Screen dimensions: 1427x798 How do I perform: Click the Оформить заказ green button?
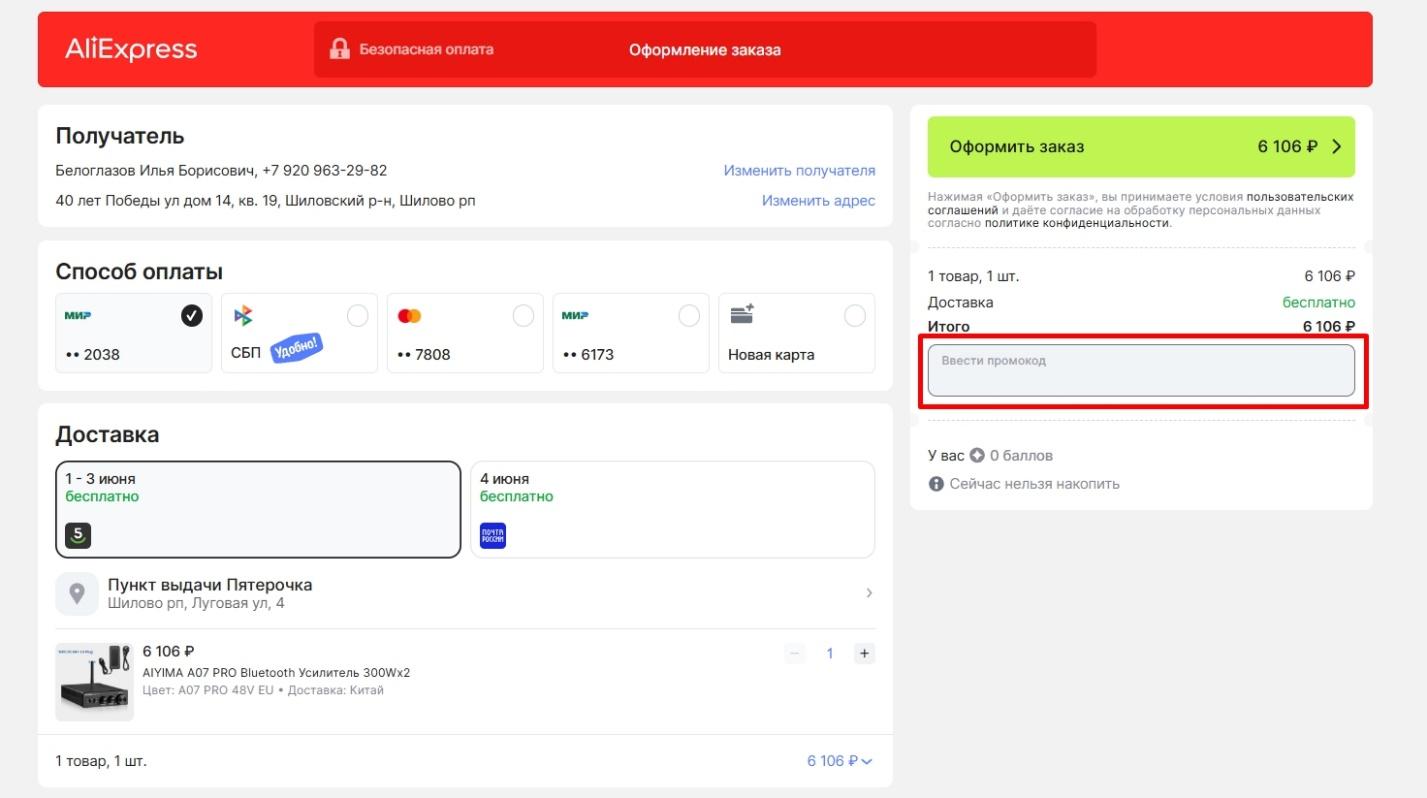pos(1141,147)
